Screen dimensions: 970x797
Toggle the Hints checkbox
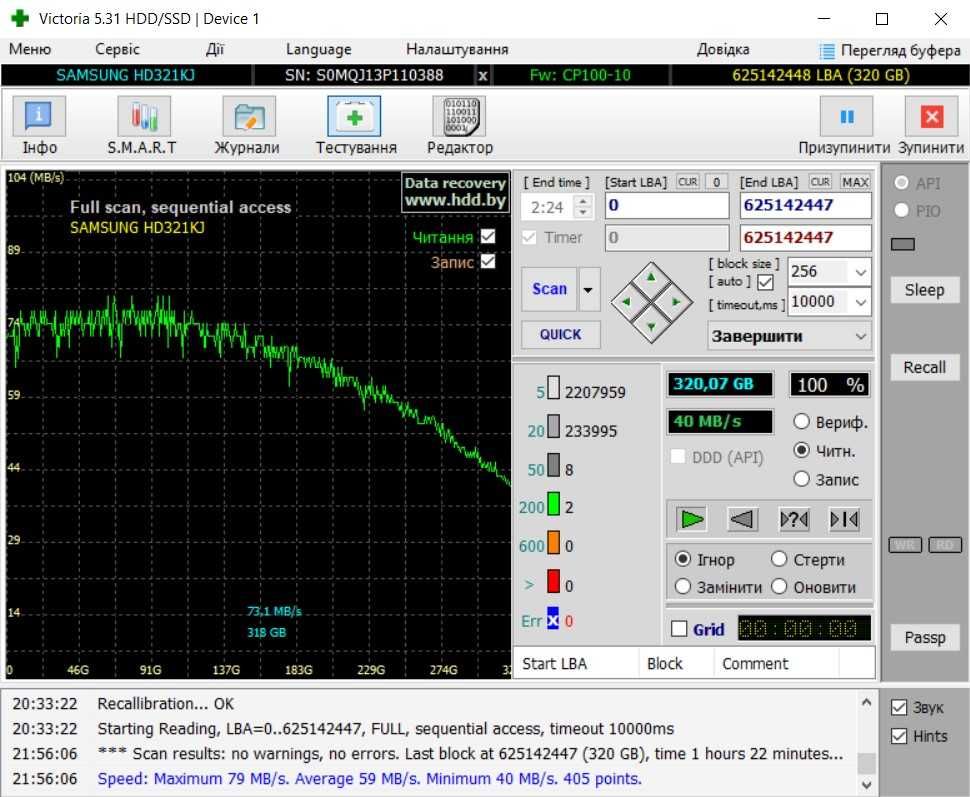pos(899,736)
